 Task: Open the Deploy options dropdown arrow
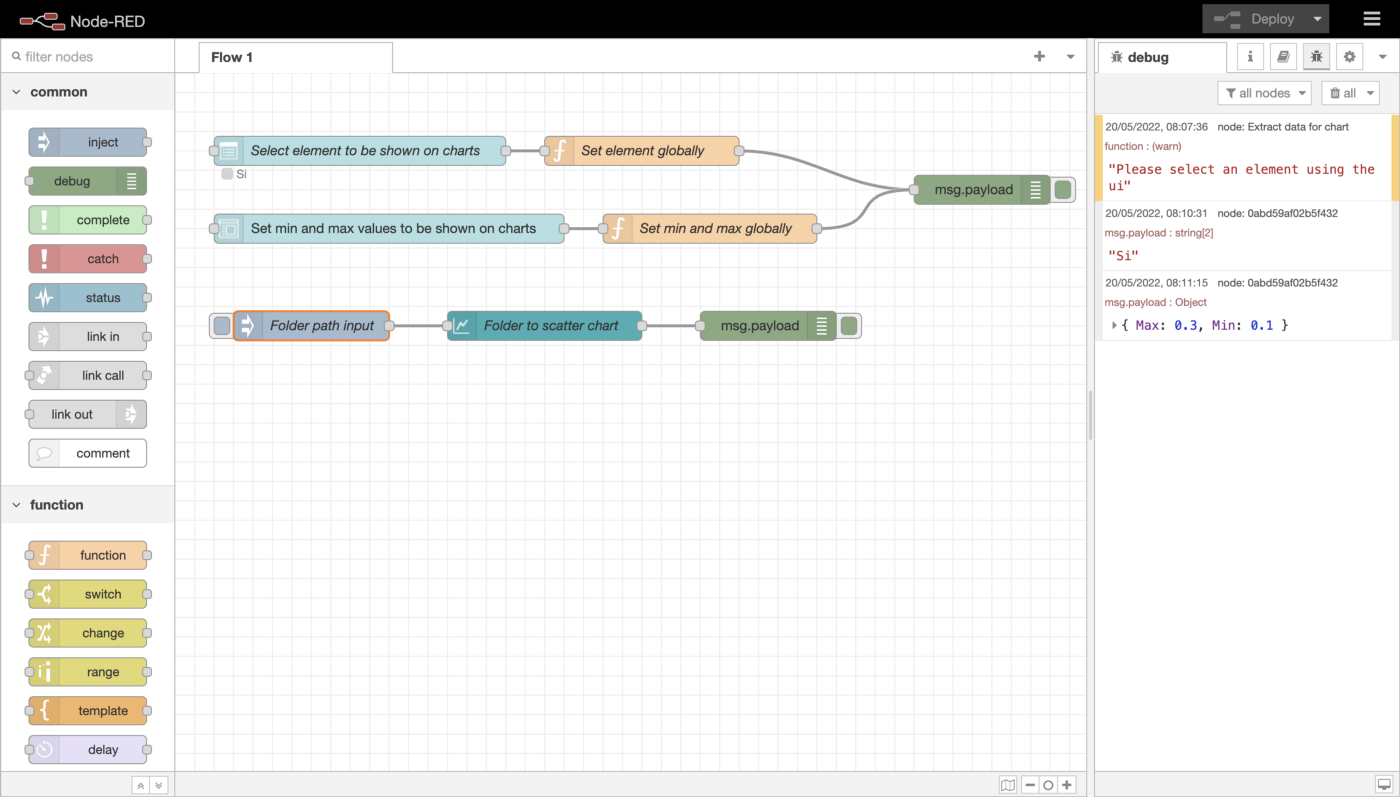1318,19
